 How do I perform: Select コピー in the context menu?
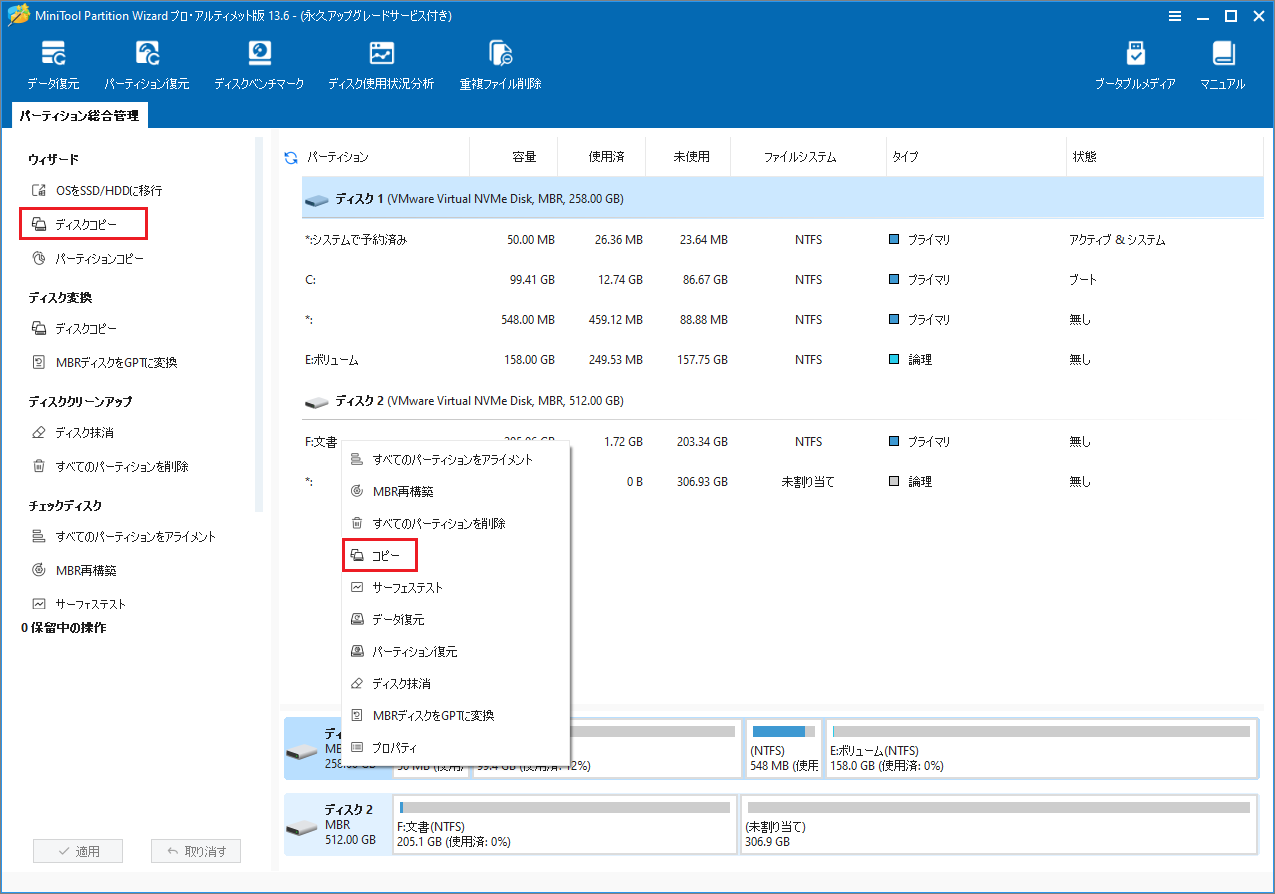(379, 555)
